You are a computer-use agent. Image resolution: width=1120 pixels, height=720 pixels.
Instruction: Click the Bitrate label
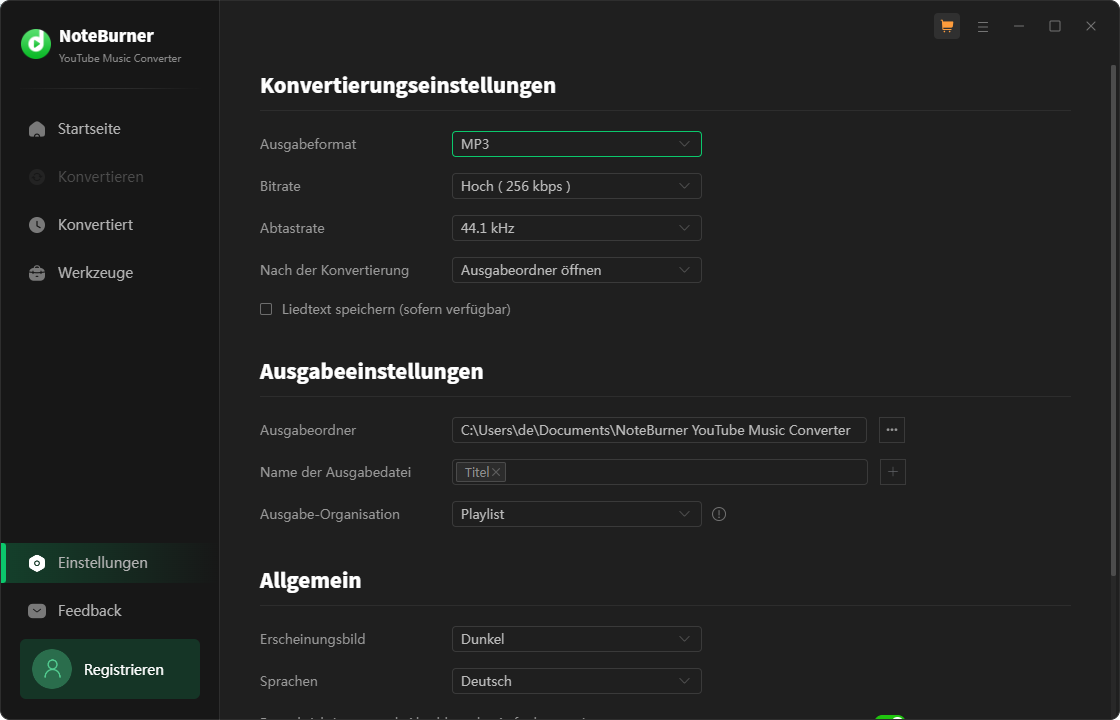[280, 186]
